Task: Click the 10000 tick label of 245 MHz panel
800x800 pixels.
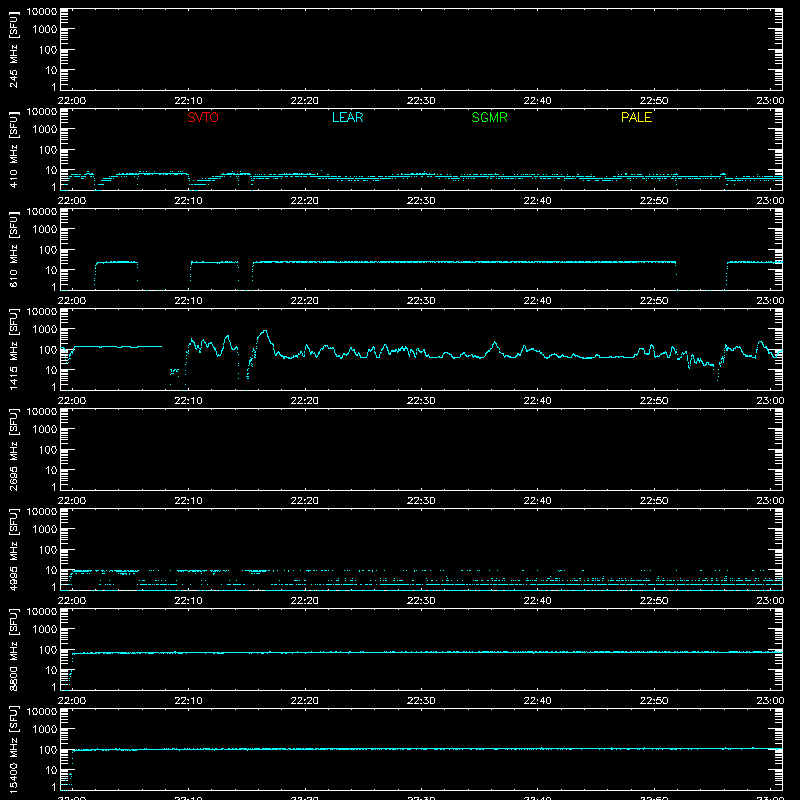Action: (x=42, y=11)
